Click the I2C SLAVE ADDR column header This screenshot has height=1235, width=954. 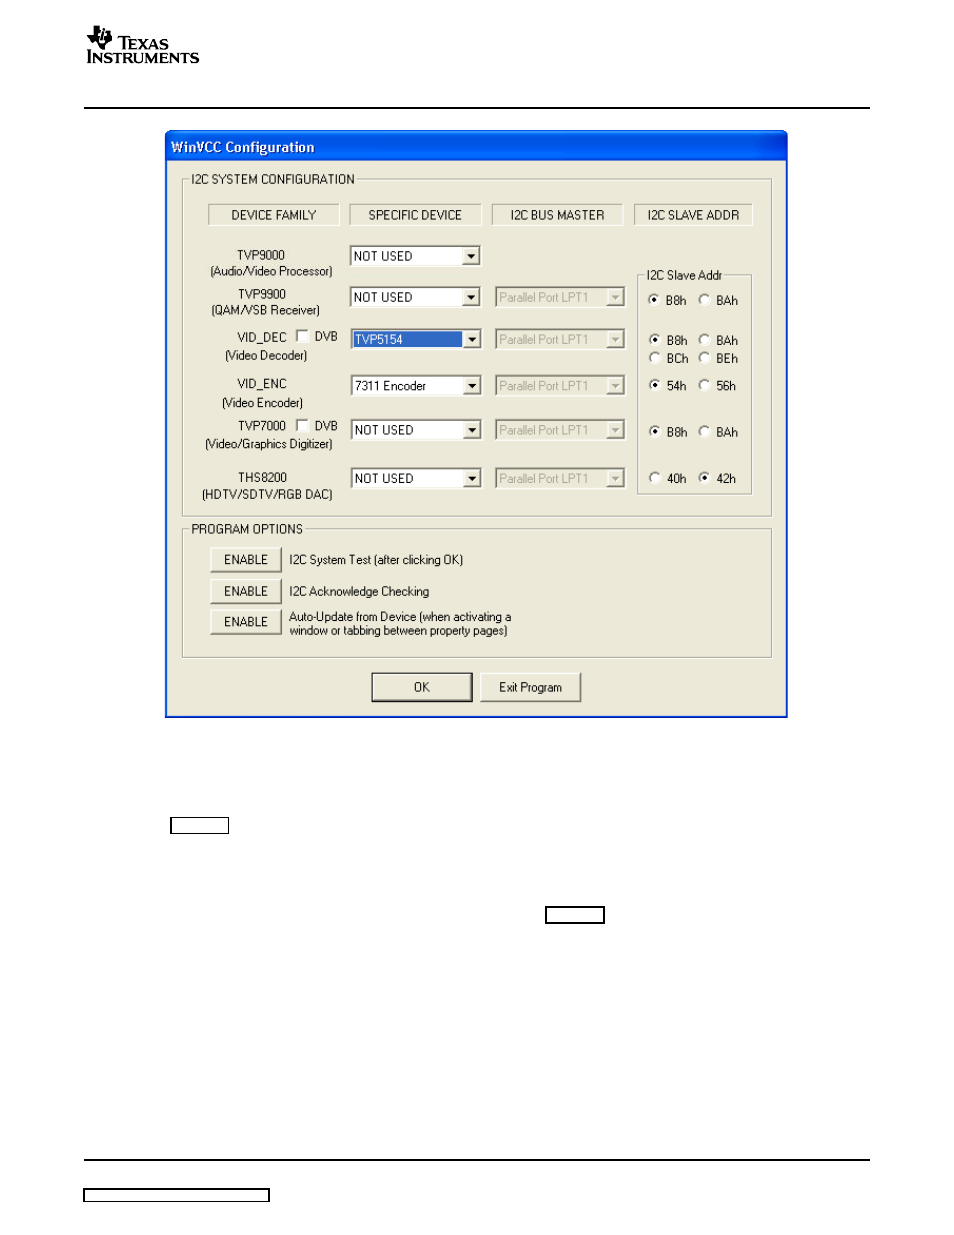coord(693,215)
